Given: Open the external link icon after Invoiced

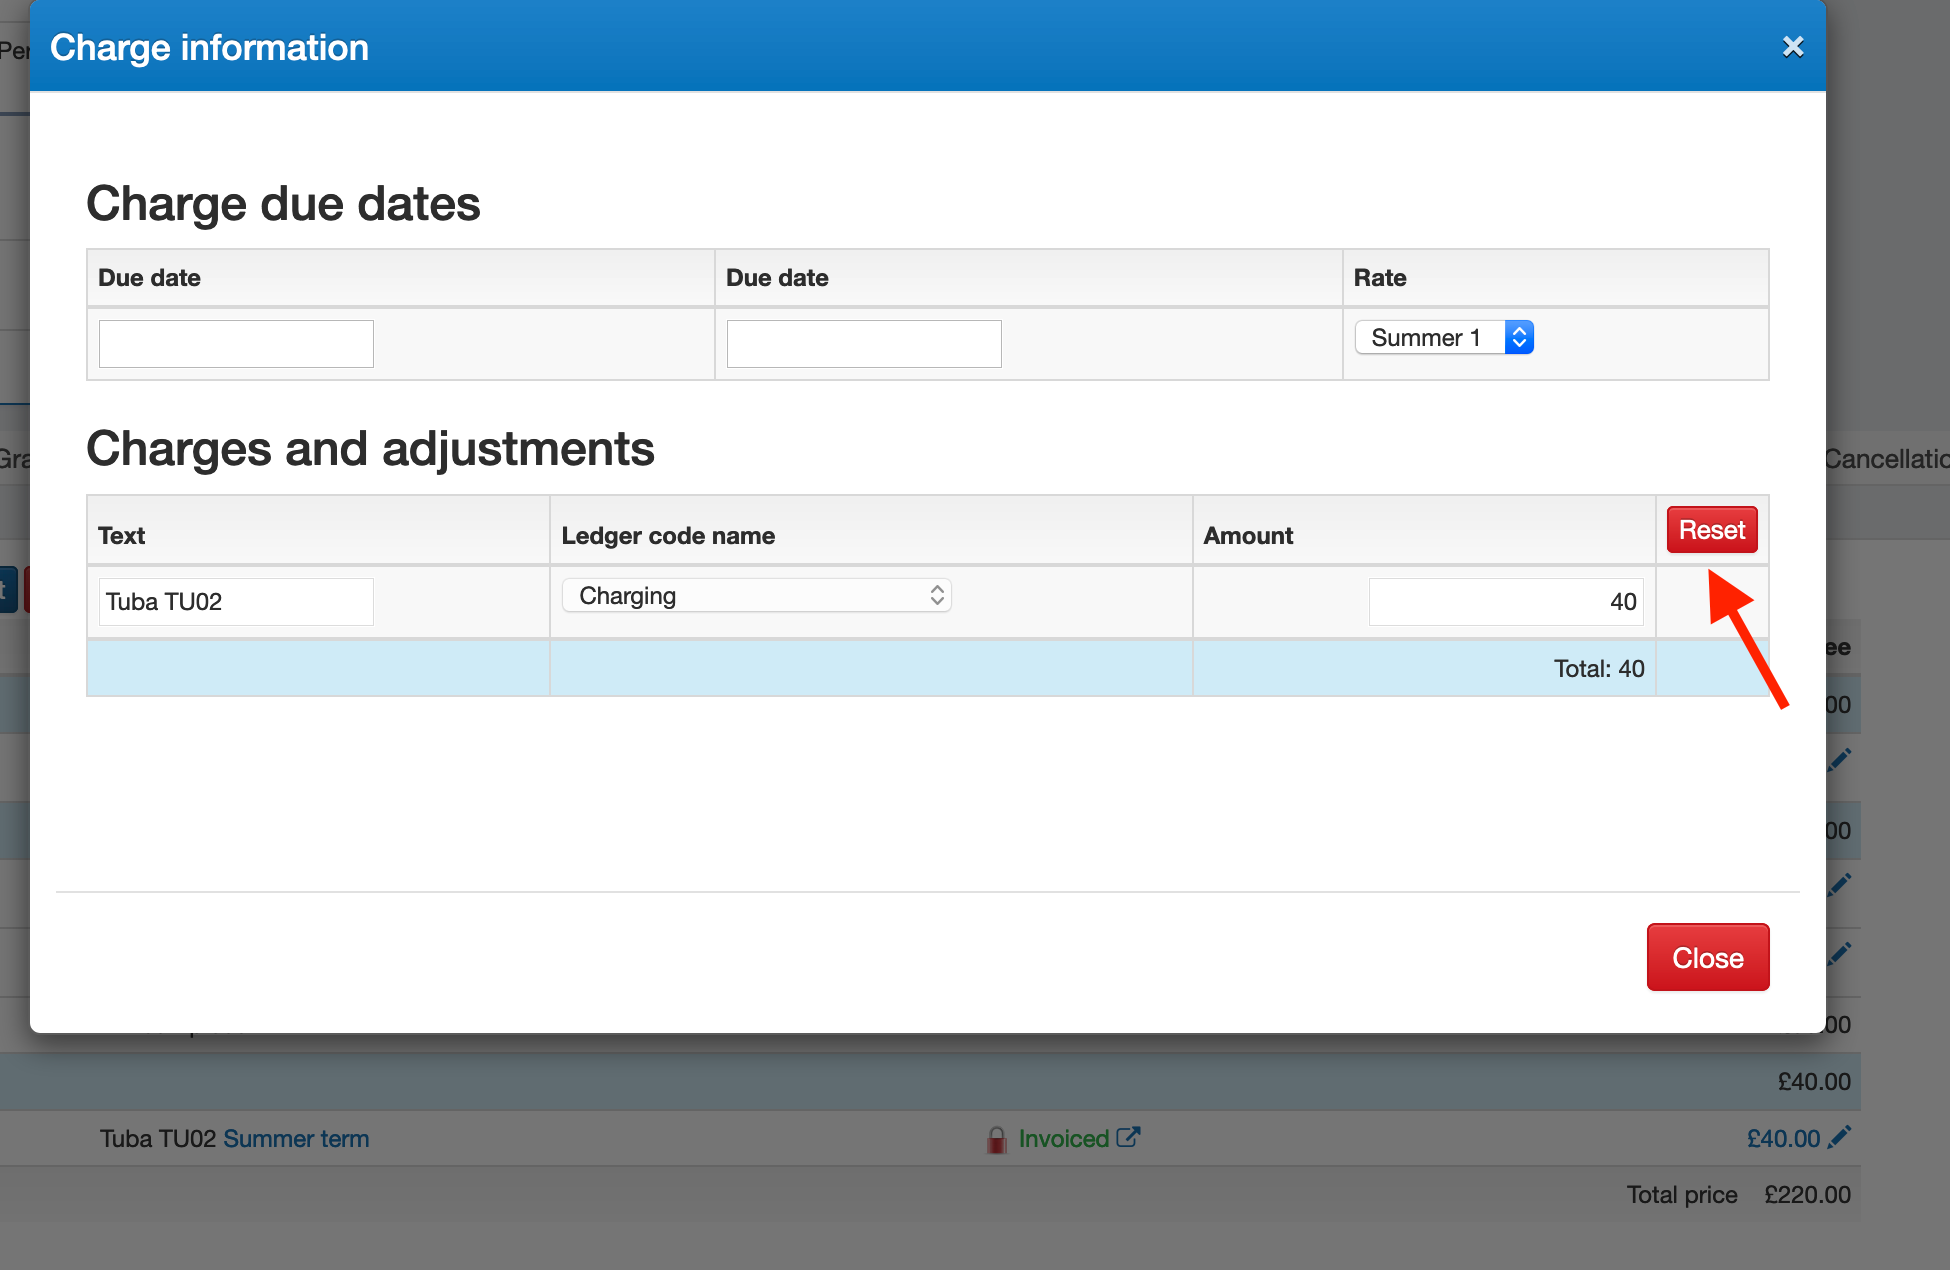Looking at the screenshot, I should click(x=1128, y=1137).
